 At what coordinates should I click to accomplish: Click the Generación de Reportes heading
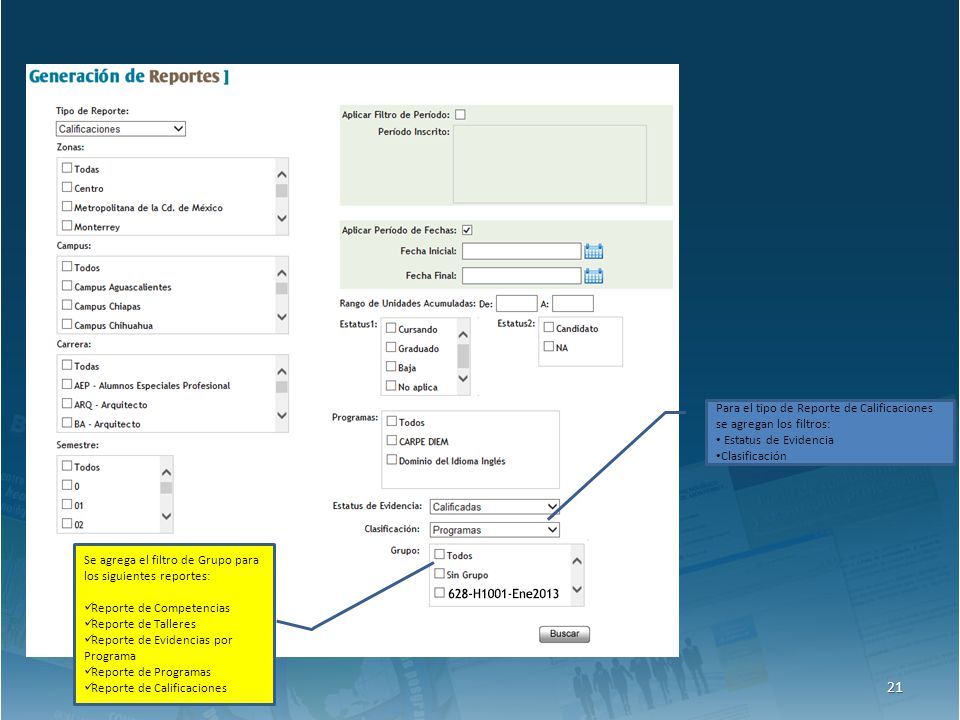coord(129,77)
